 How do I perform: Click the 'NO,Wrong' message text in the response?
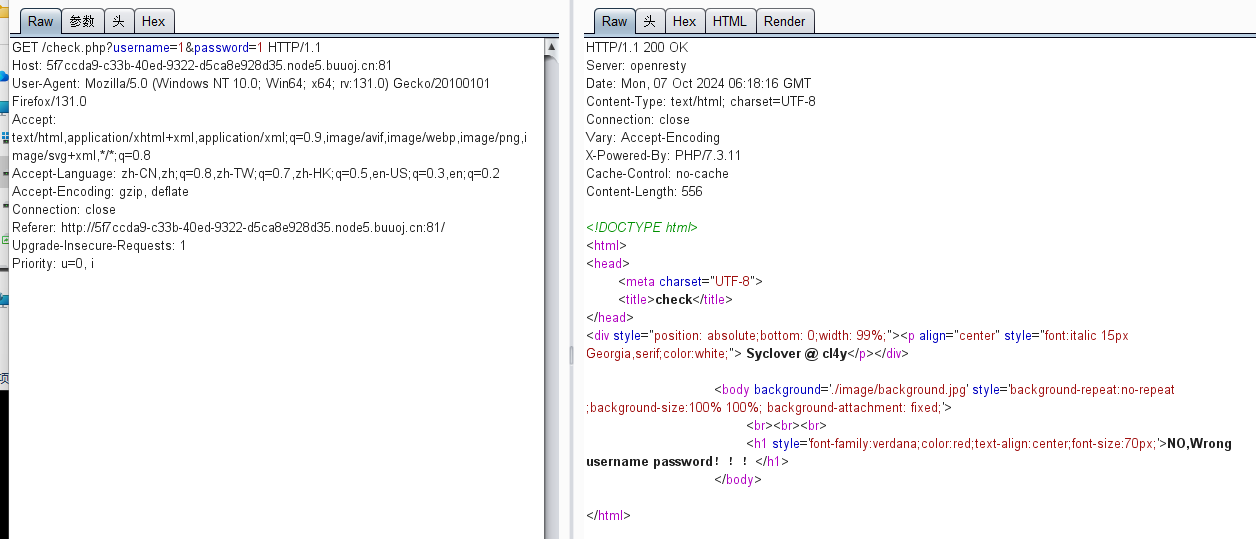click(1198, 443)
